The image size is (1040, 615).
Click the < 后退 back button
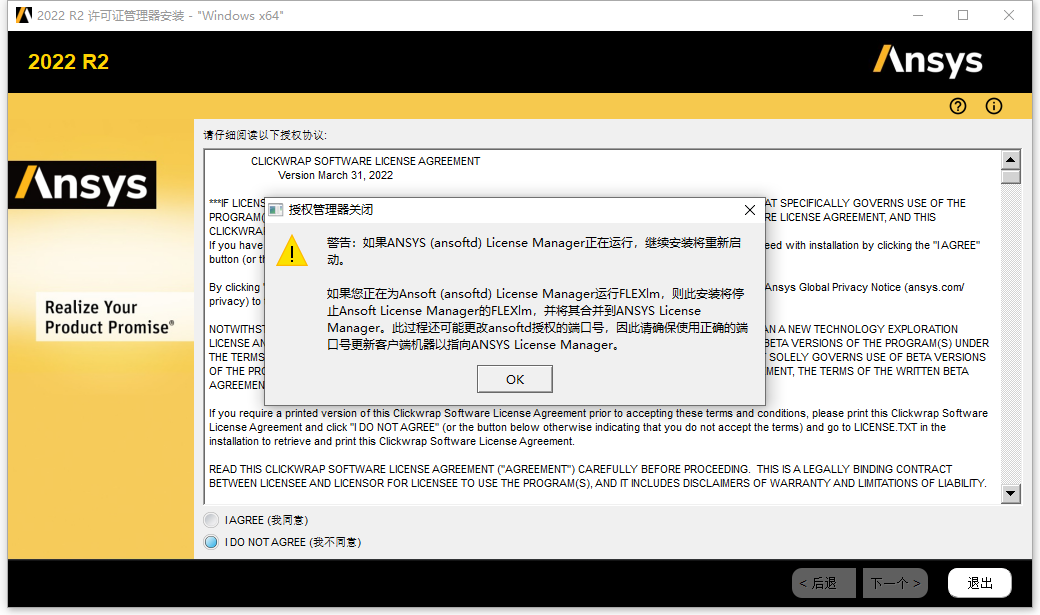[824, 583]
